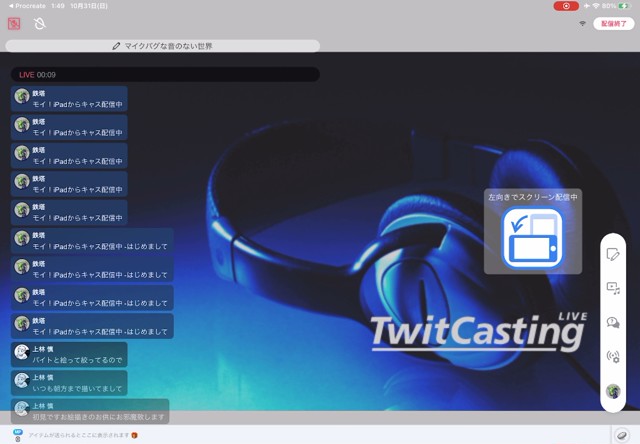
Task: Edit the broadcast title マイクバグな音のない世界
Action: [162, 46]
